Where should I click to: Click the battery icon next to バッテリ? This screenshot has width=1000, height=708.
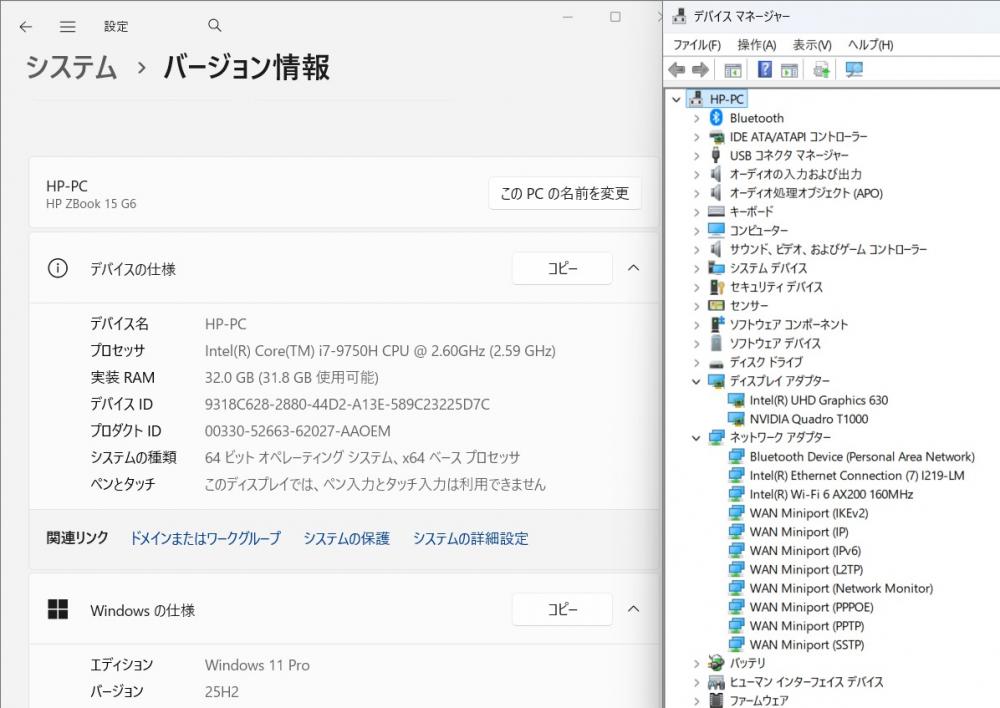716,663
